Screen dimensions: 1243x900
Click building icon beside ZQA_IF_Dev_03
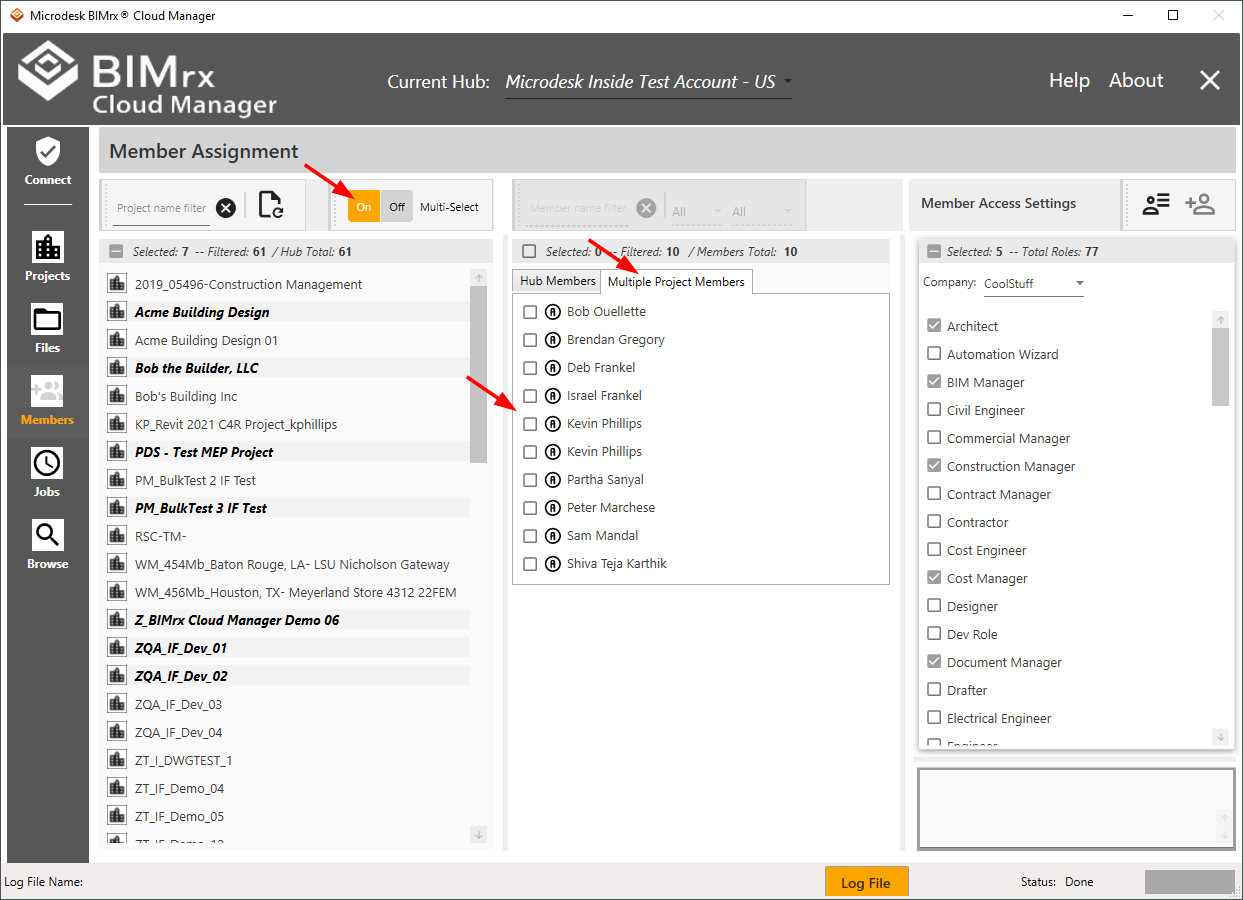click(x=116, y=704)
